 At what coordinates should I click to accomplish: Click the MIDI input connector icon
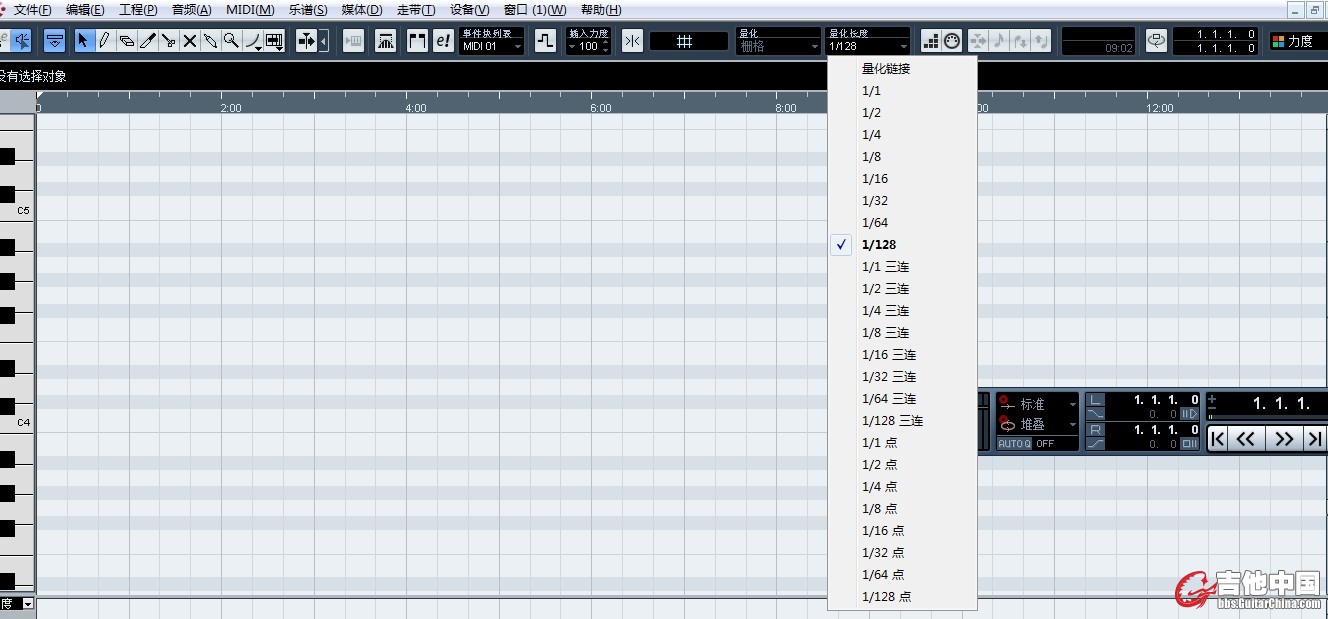click(953, 41)
